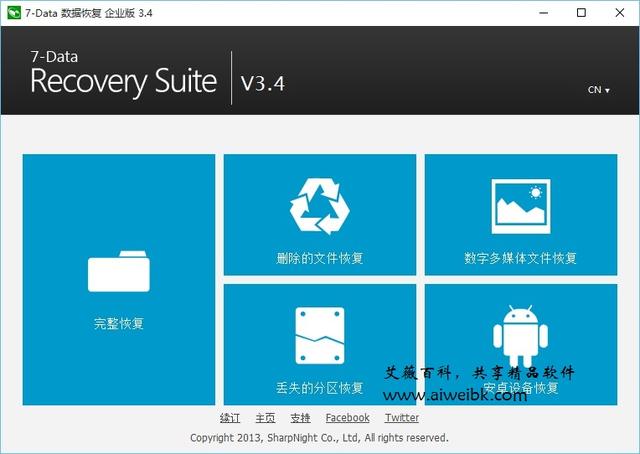Viewport: 640px width, 454px height.
Task: Click the picture icon for media recovery
Action: (x=521, y=206)
